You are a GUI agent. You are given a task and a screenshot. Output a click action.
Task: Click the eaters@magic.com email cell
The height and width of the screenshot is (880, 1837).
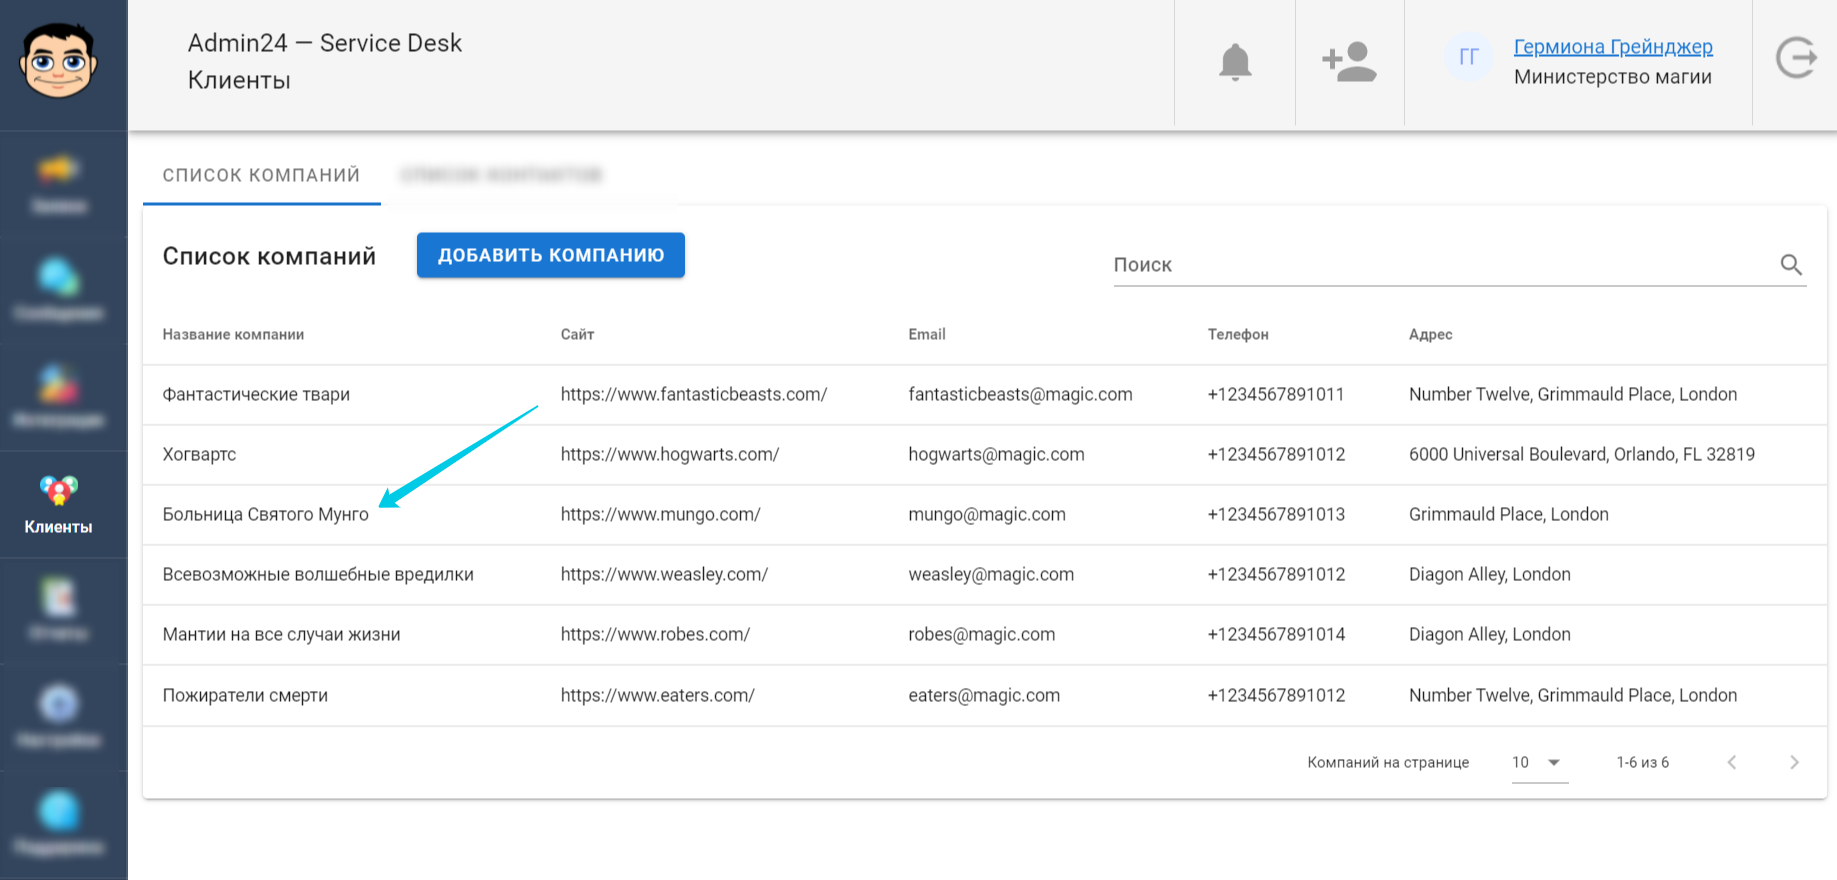point(984,696)
